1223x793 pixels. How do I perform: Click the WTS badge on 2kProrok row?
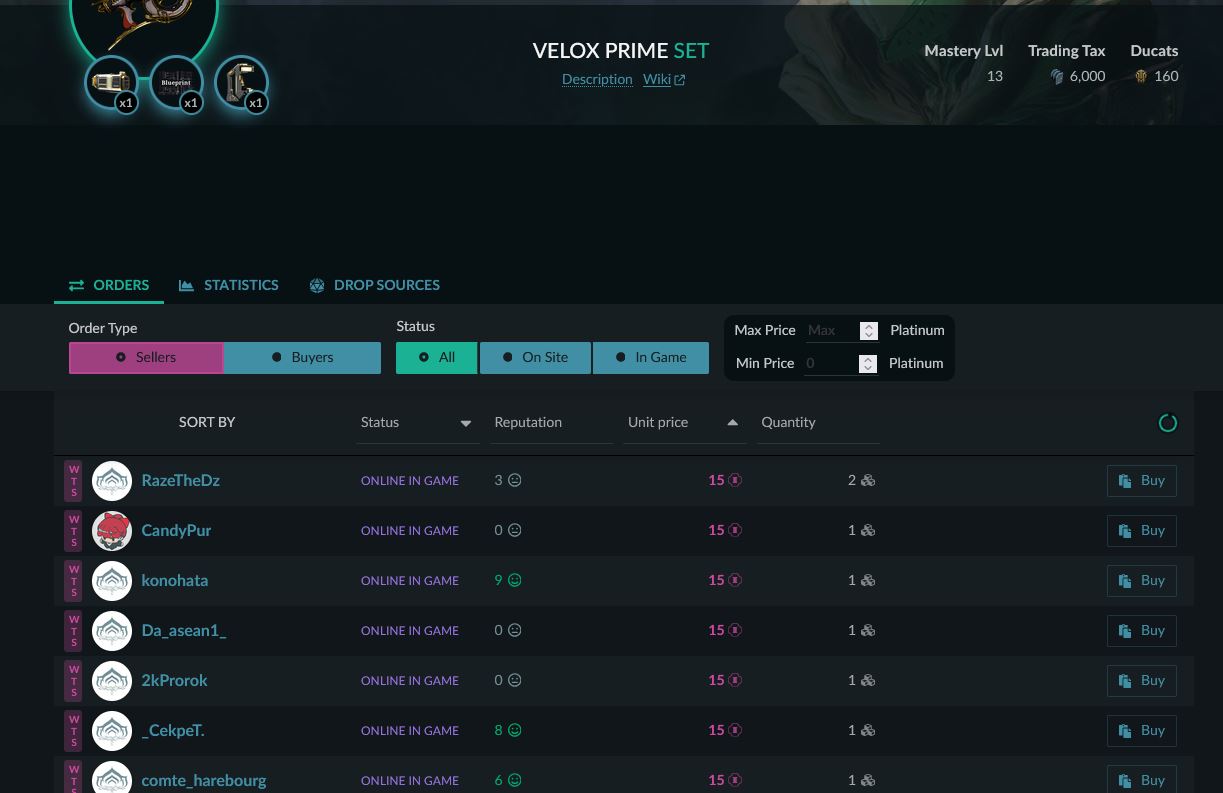click(73, 681)
